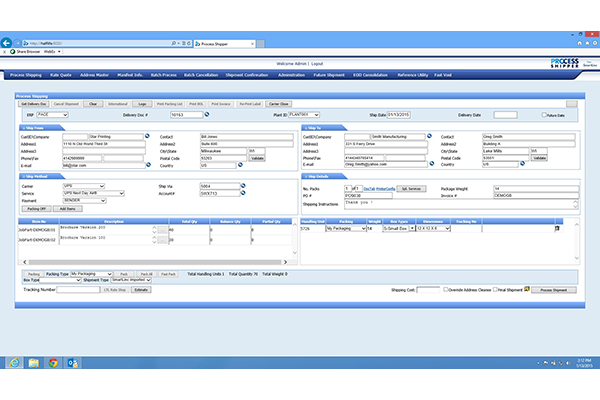Screen dimensions: 600x400
Task: Click the Logout link
Action: point(317,64)
